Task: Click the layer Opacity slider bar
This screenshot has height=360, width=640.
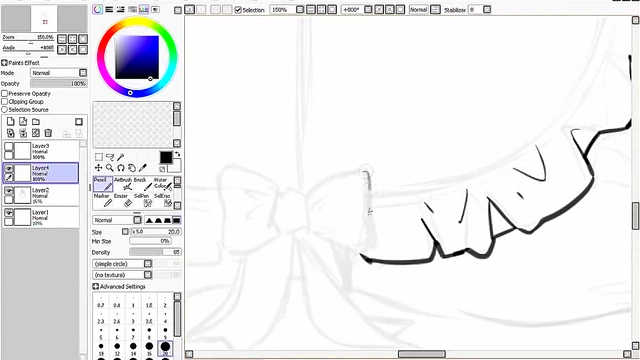Action: (59, 83)
